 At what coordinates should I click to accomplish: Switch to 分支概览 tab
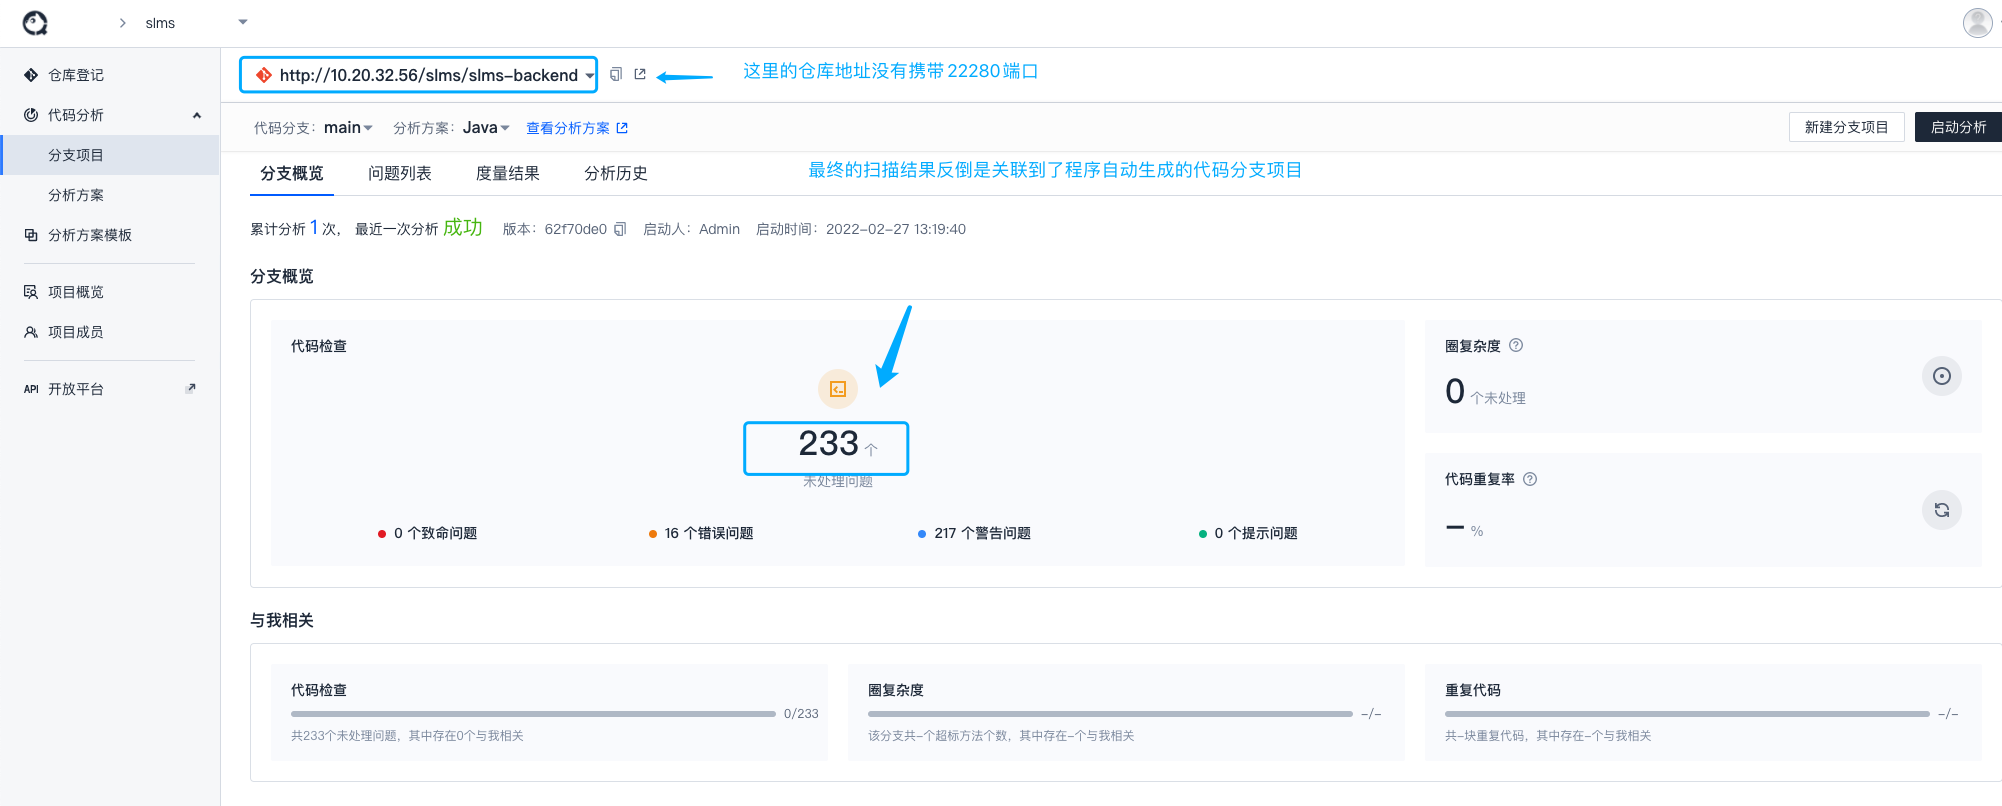(x=292, y=173)
